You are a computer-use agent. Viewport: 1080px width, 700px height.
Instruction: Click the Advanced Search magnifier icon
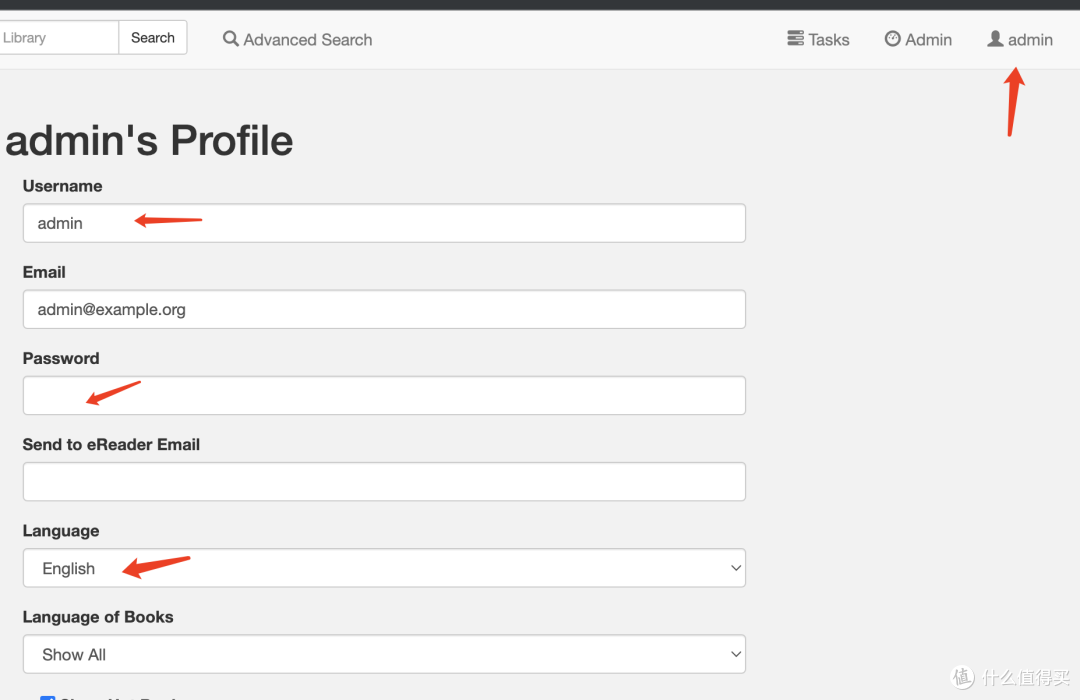231,39
